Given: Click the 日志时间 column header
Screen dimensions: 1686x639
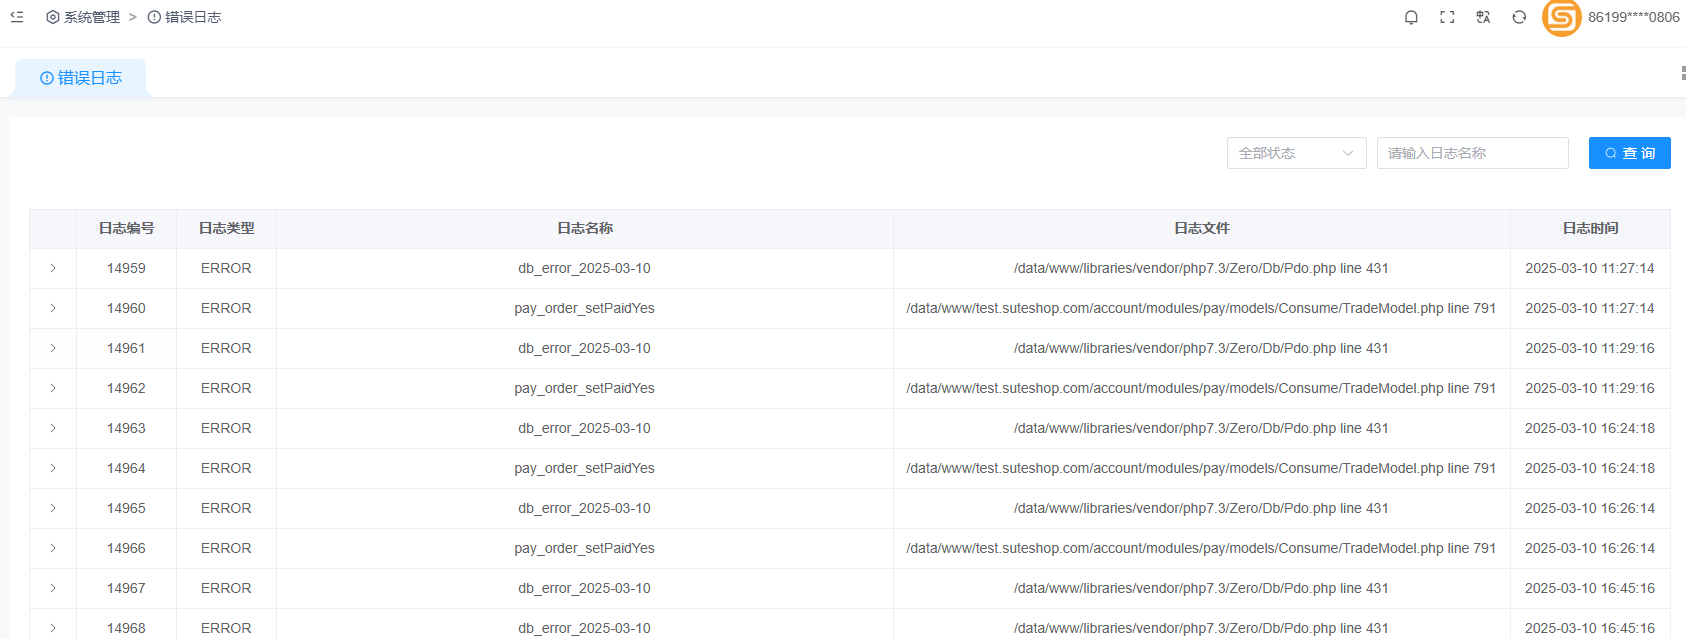Looking at the screenshot, I should 1590,228.
